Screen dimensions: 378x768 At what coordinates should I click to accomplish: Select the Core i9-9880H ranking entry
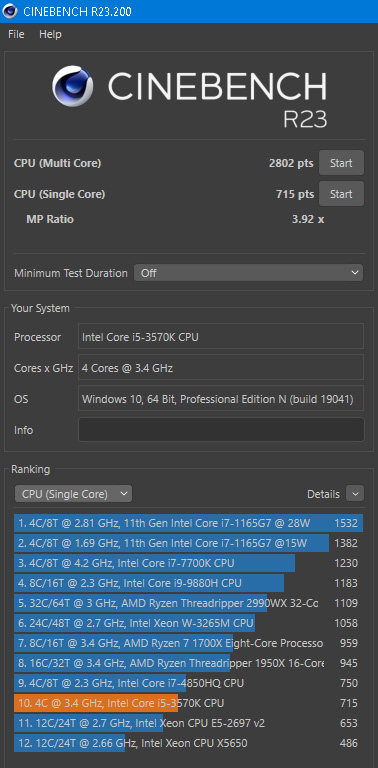(x=189, y=583)
